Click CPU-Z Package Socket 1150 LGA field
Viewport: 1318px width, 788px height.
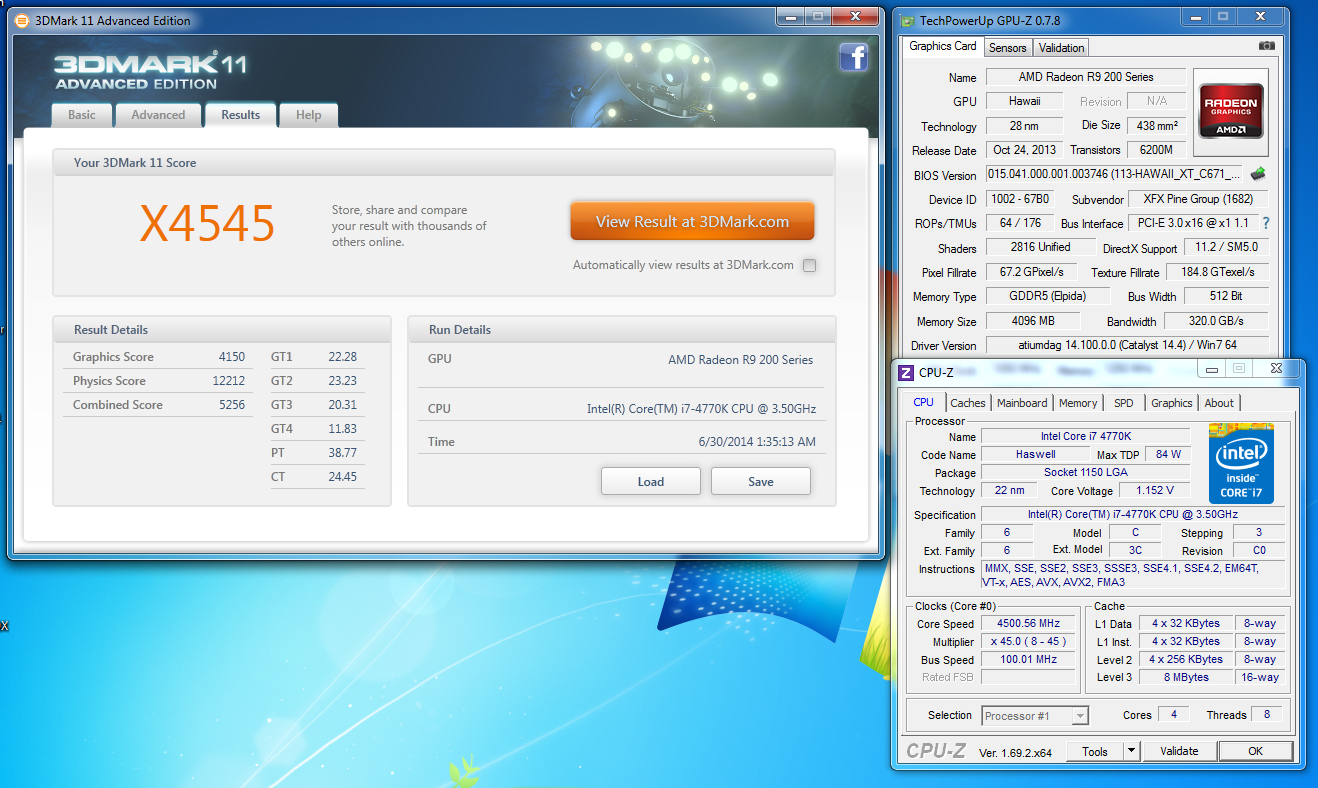(x=1085, y=472)
